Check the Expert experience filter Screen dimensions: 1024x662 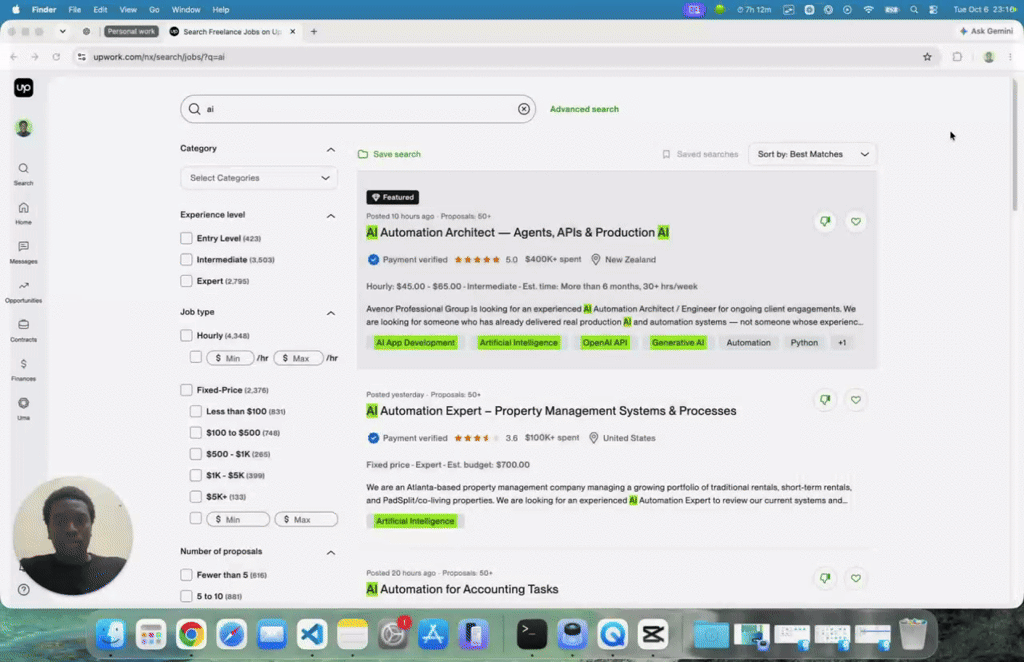point(186,281)
